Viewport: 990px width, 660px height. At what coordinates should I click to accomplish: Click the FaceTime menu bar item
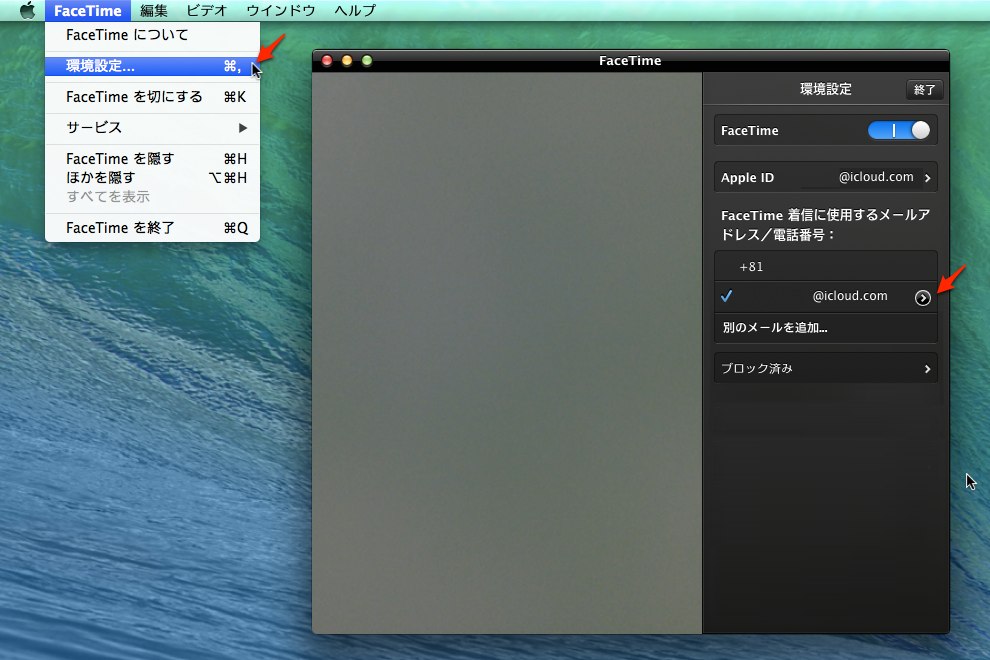click(x=88, y=10)
